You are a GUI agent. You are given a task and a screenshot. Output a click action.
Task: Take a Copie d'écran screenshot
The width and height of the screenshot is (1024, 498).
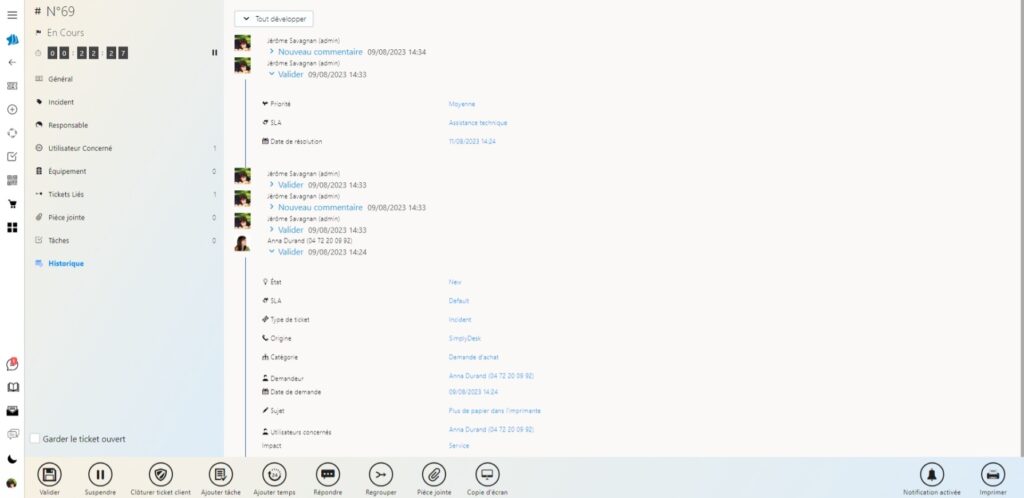(x=487, y=474)
